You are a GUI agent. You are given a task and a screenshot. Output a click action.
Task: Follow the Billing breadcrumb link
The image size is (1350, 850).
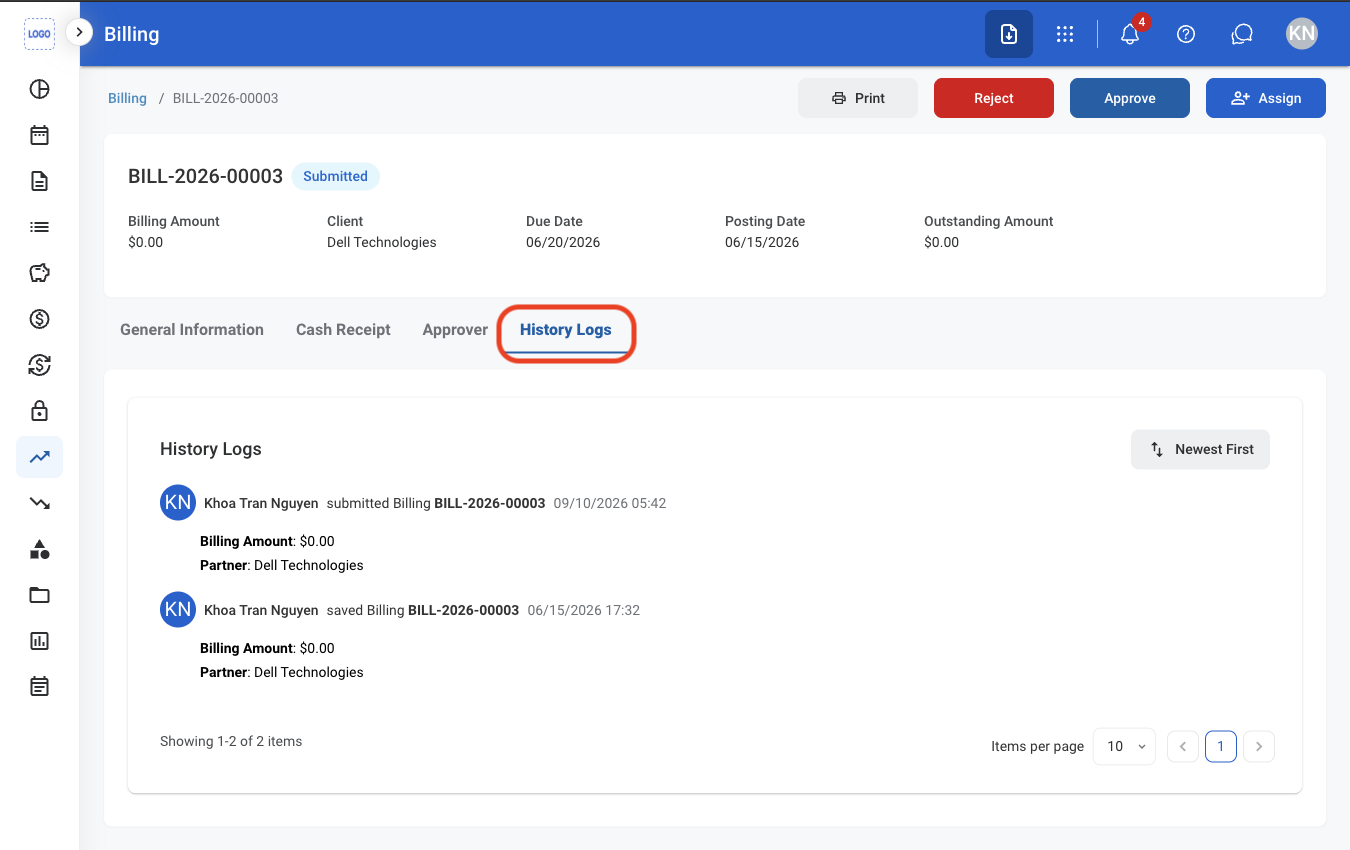click(x=127, y=98)
